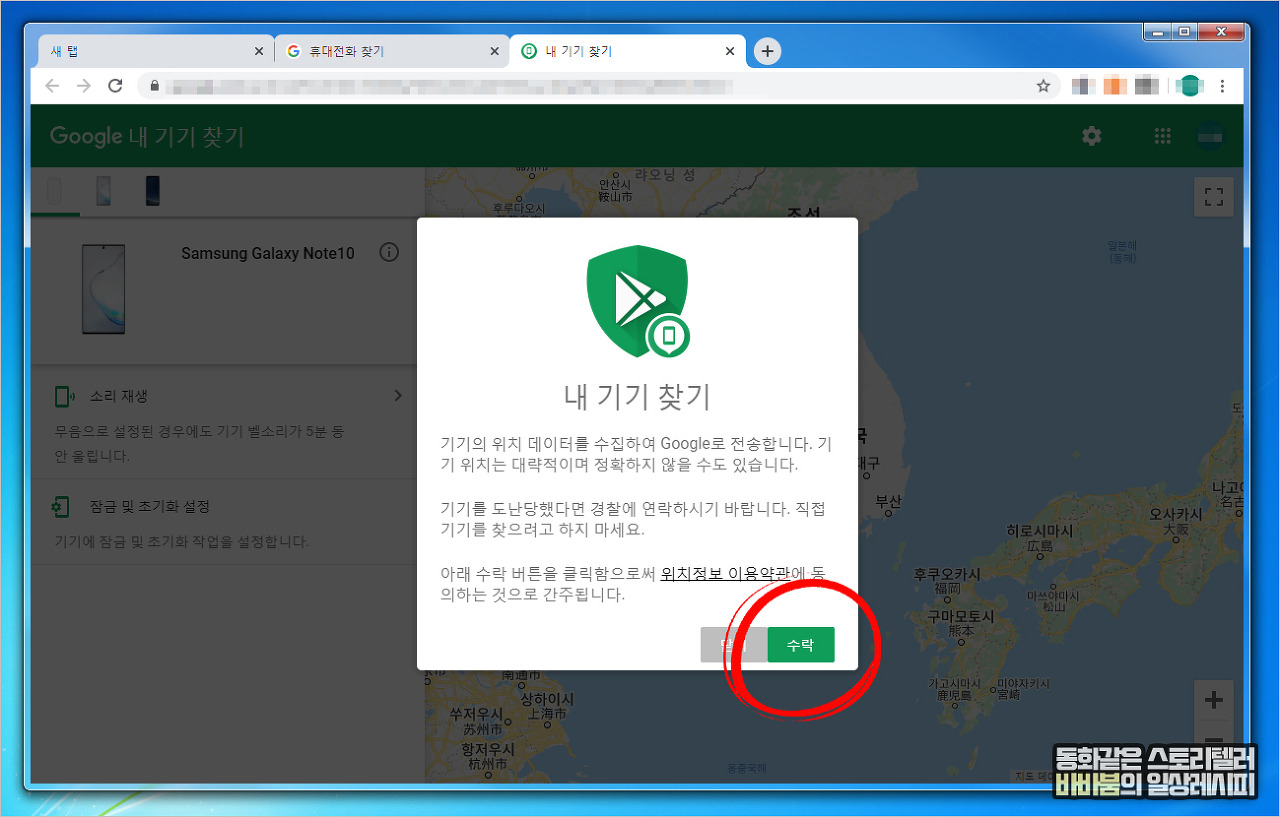The image size is (1280, 817).
Task: Click the green 수락 accept button
Action: pyautogui.click(x=801, y=645)
